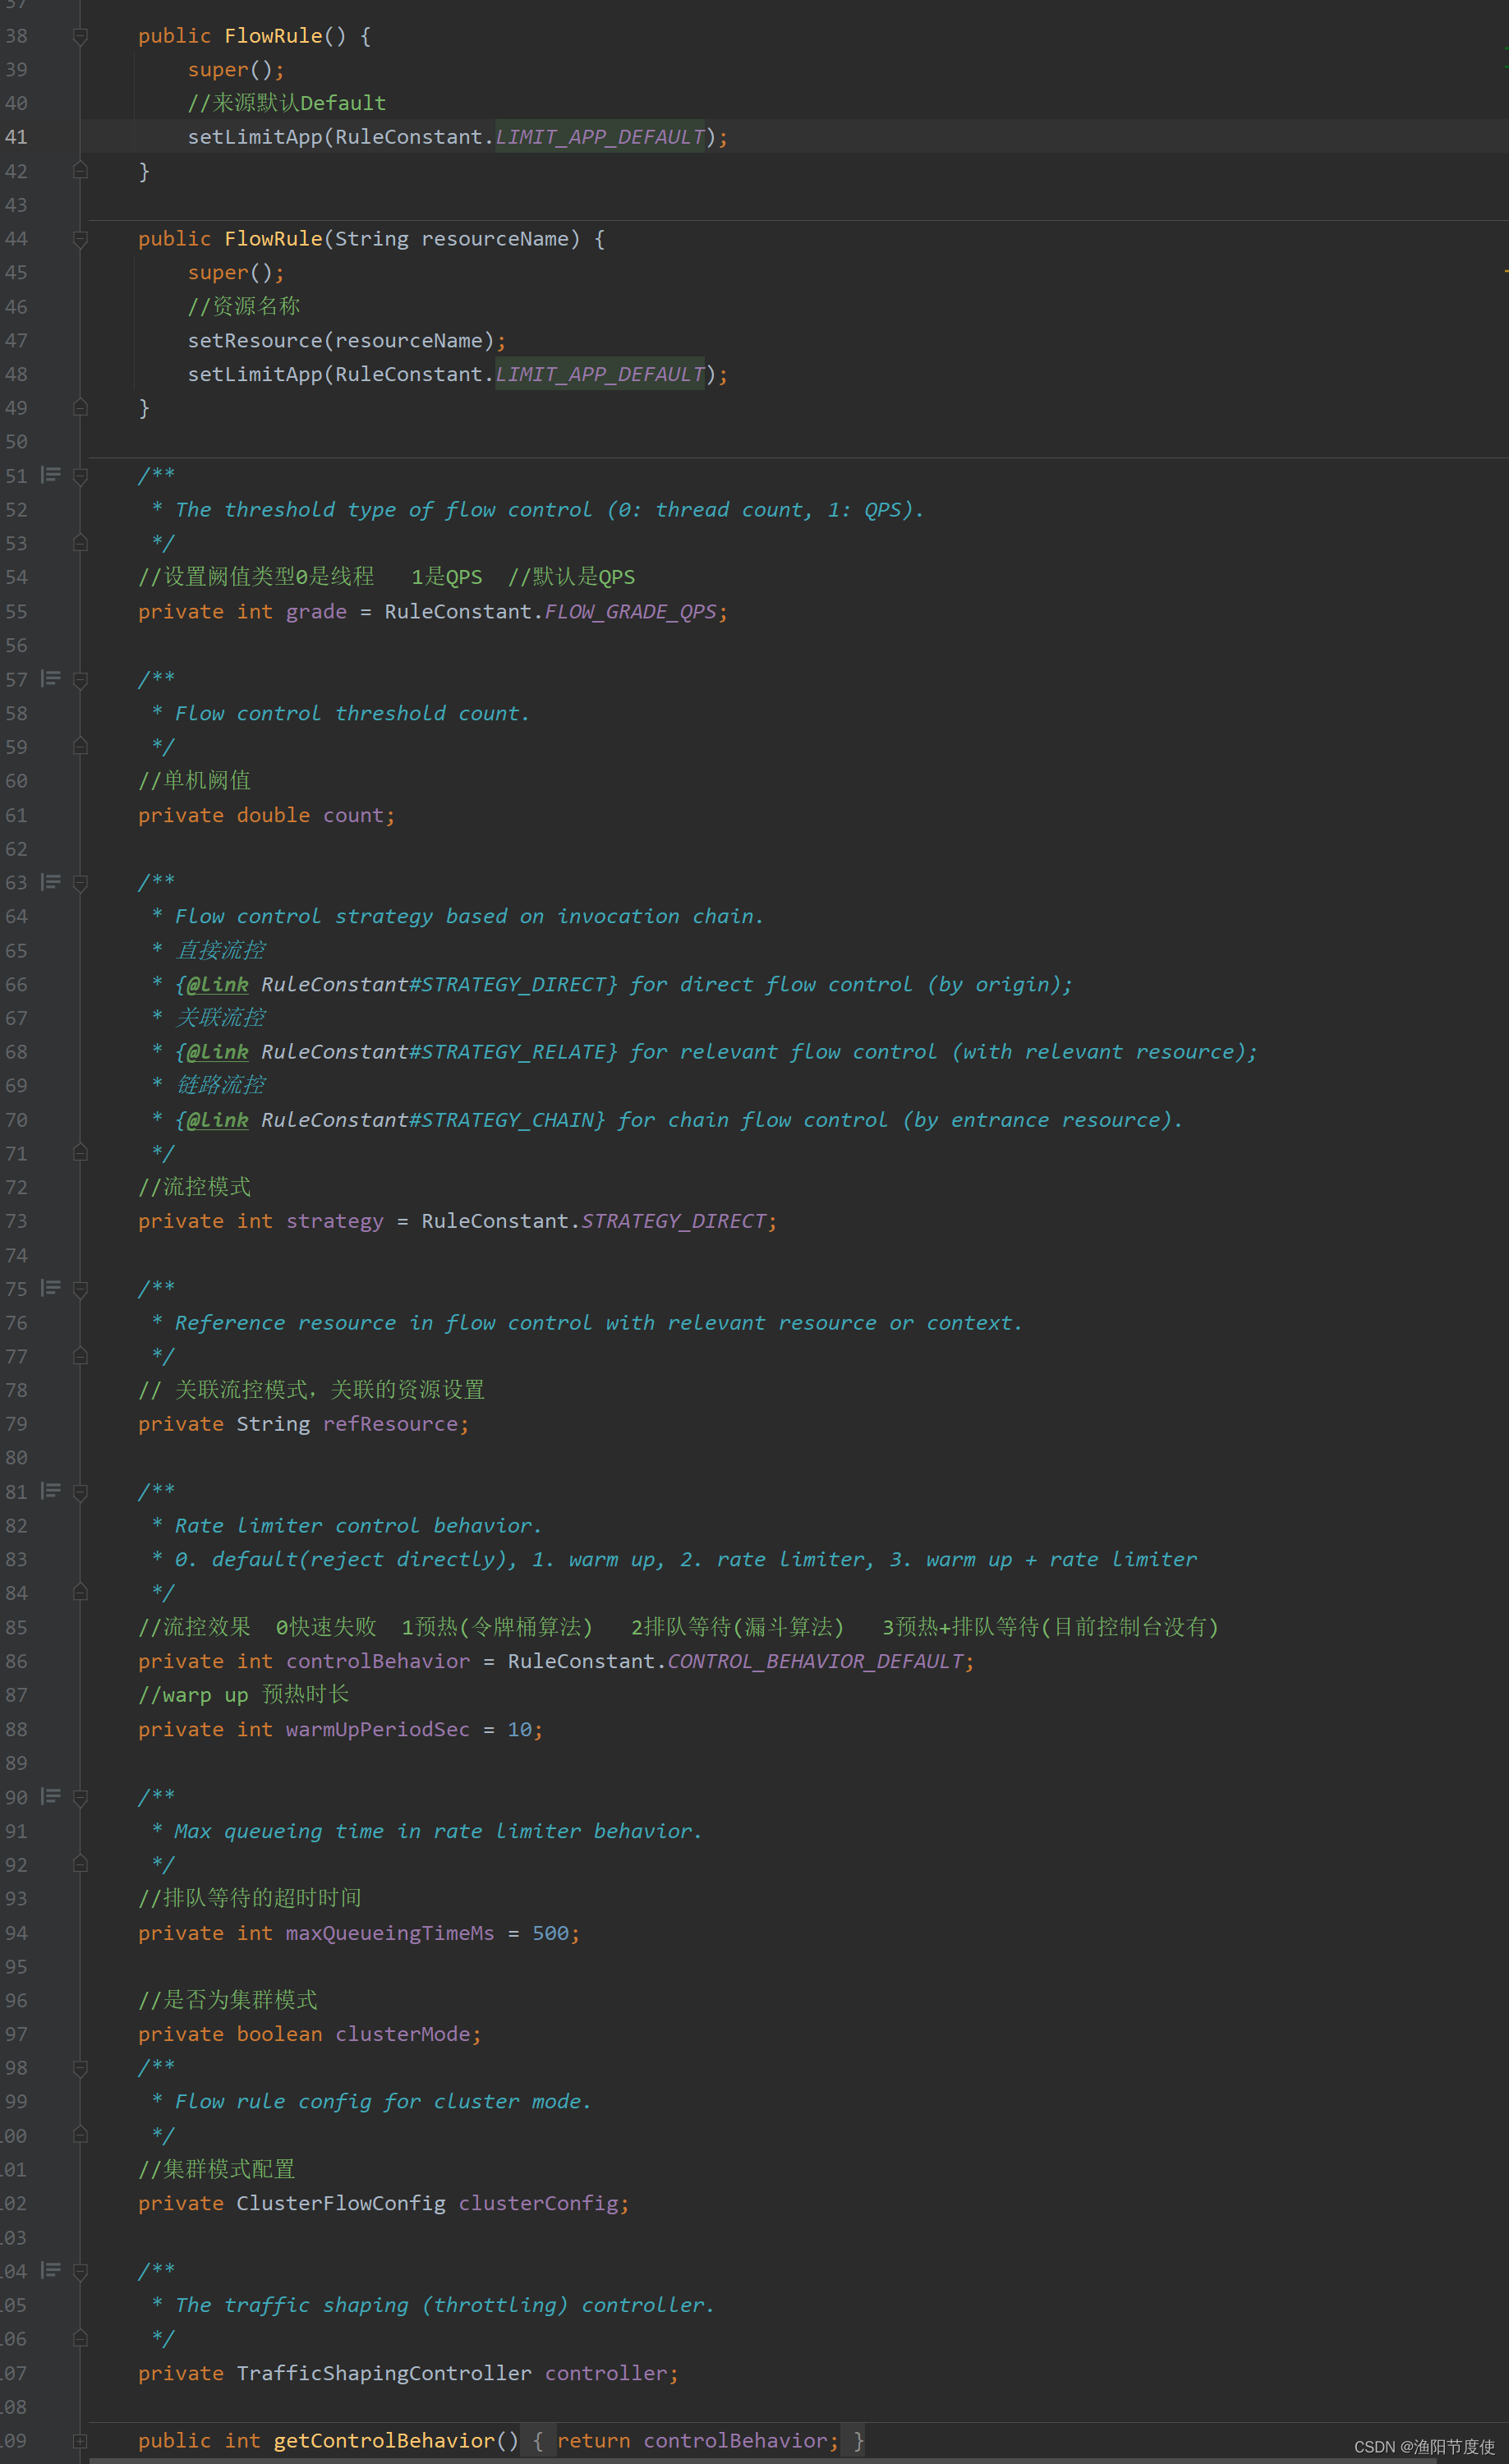
Task: Collapse the reference resource Javadoc at line 75
Action: click(81, 1289)
